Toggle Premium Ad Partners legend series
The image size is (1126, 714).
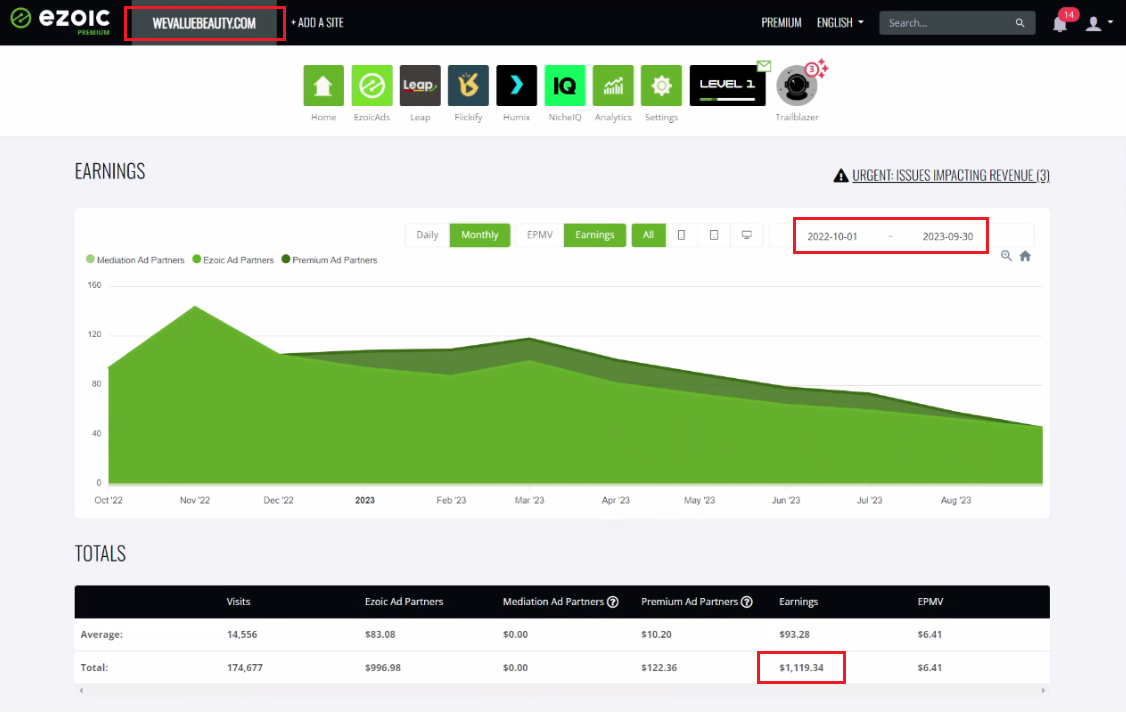point(329,260)
